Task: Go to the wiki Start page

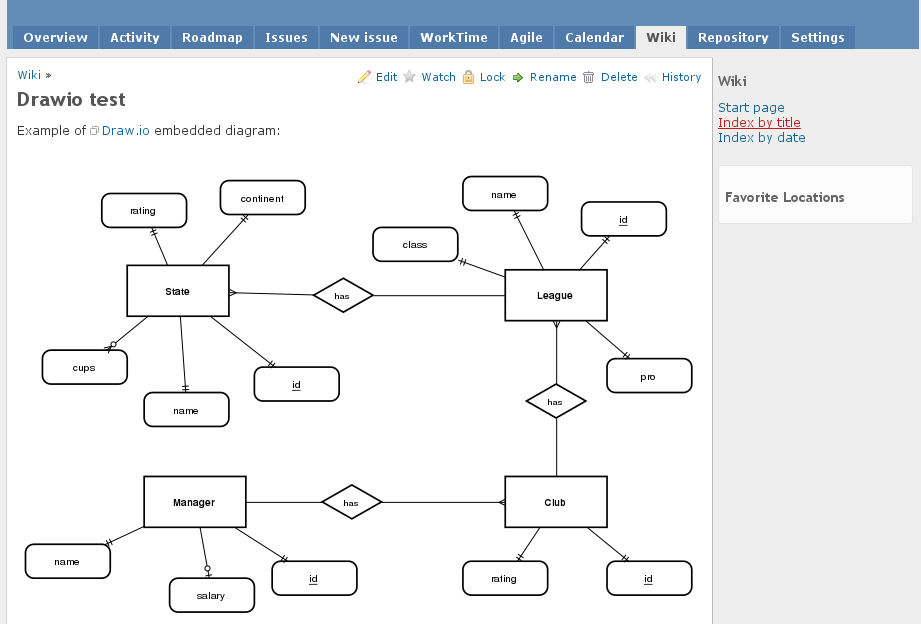Action: pos(751,108)
